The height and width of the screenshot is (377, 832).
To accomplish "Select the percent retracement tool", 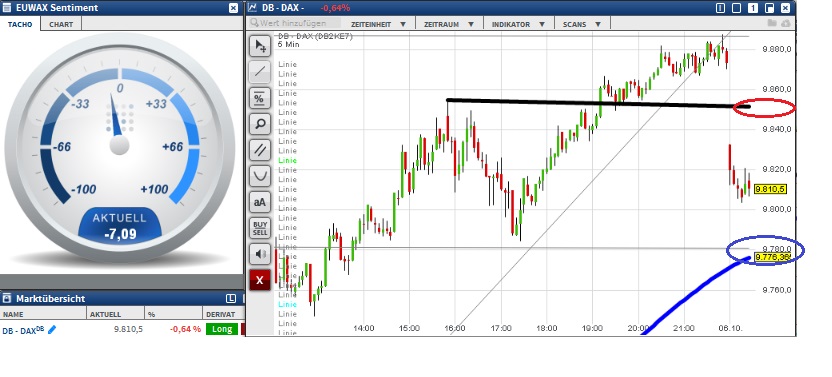I will (260, 98).
